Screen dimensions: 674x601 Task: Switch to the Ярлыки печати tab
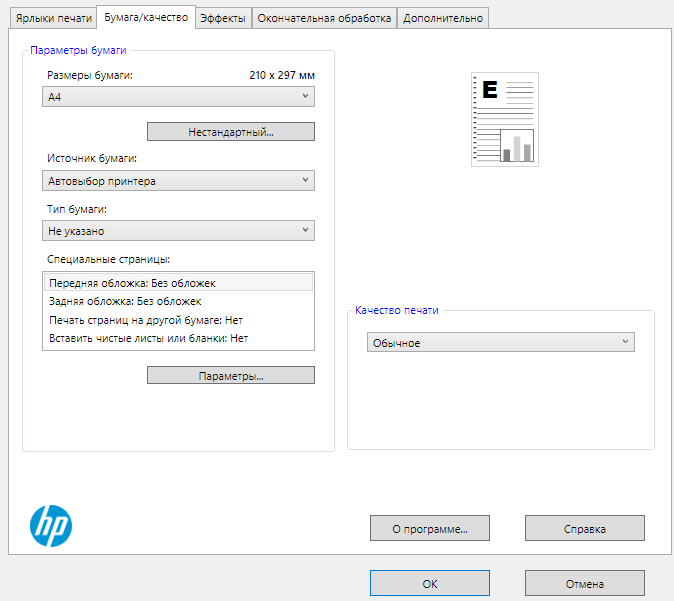pyautogui.click(x=53, y=18)
